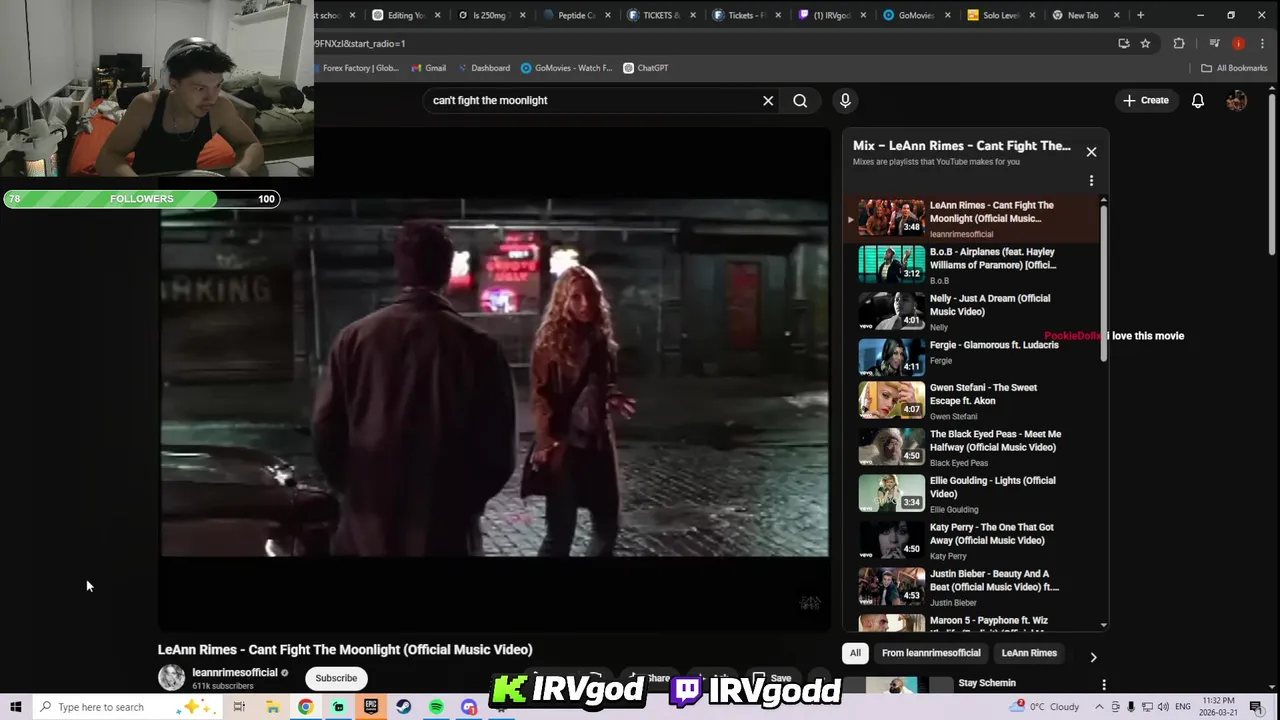Open the ChatGPT bookmark

pyautogui.click(x=646, y=68)
